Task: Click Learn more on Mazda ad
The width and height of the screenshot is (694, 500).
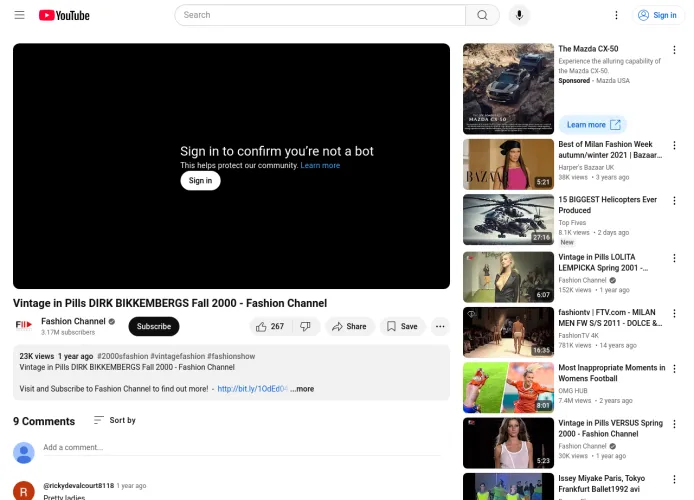Action: [x=593, y=125]
